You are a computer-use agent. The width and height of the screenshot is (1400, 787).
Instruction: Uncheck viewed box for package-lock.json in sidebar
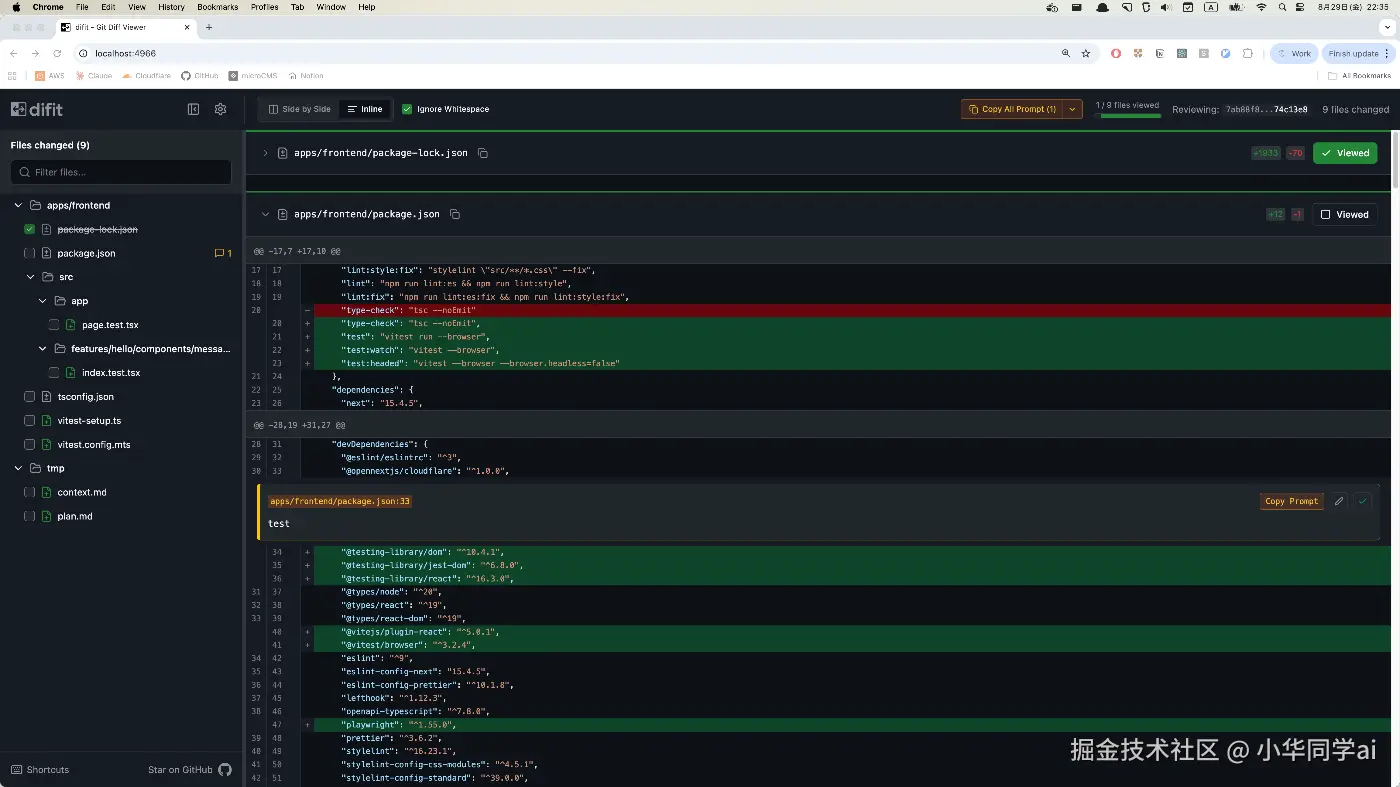pos(30,229)
